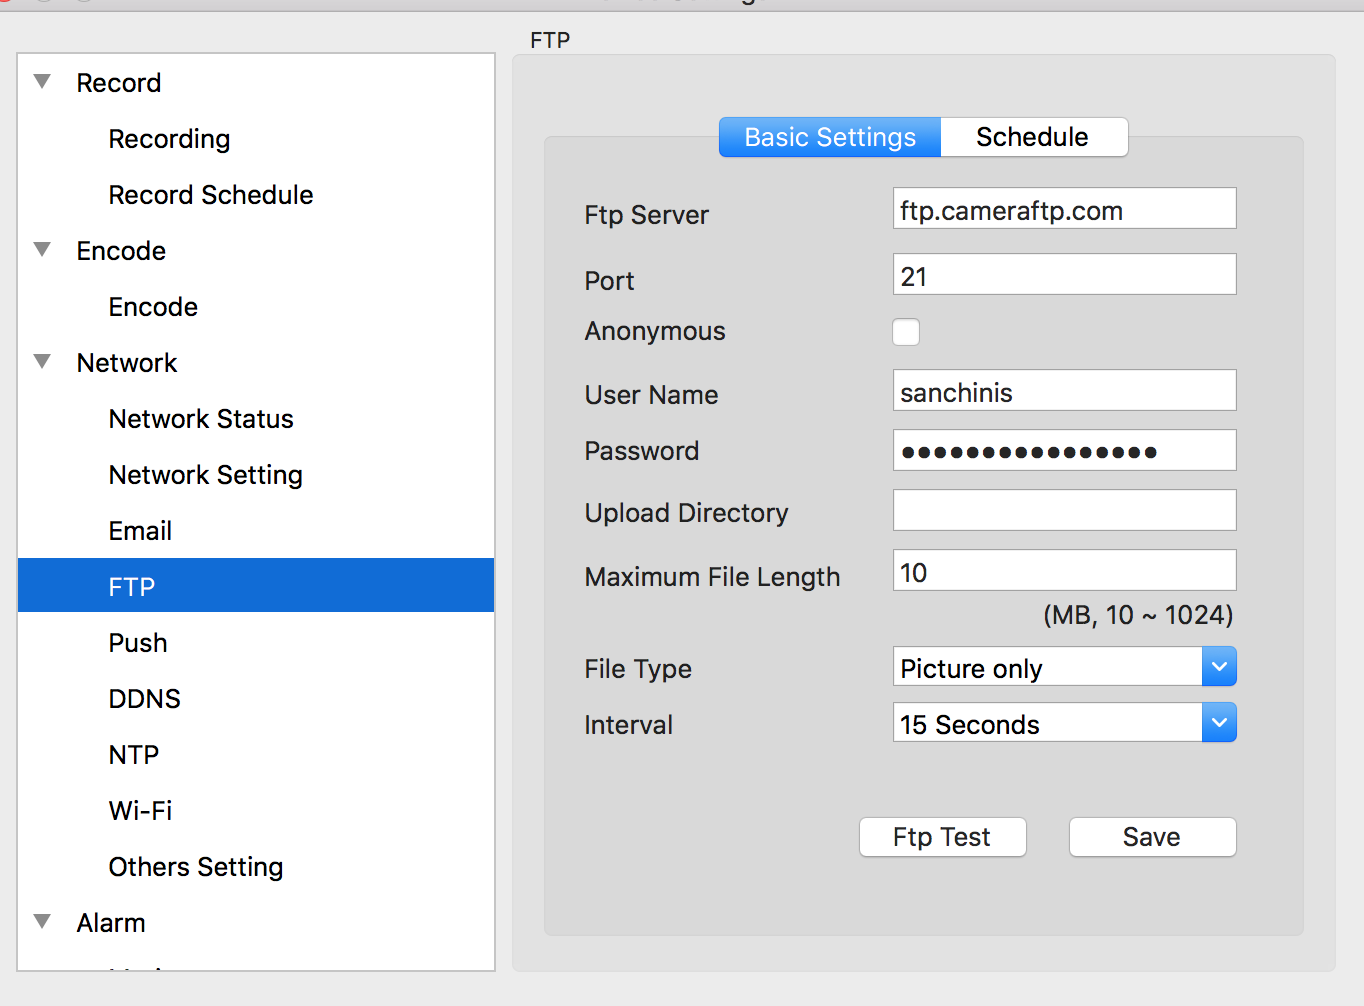Switch to the Schedule tab
The image size is (1364, 1006).
pos(1032,137)
